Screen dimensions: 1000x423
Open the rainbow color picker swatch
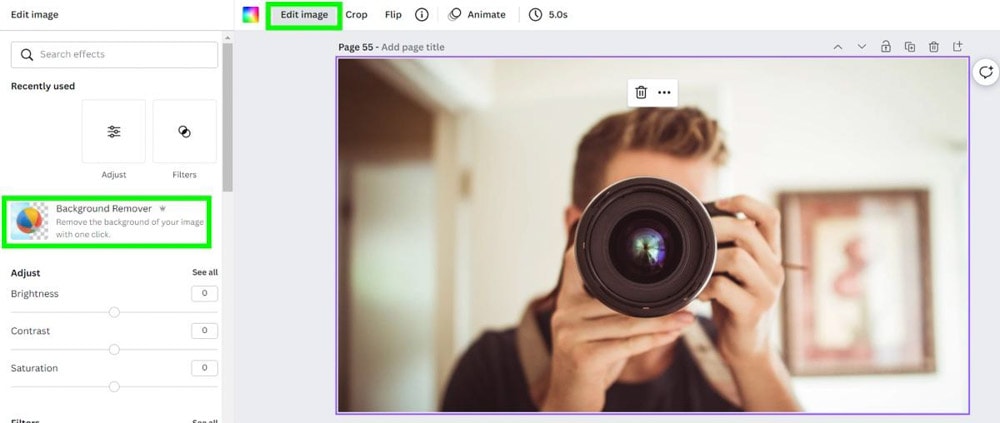(x=251, y=15)
